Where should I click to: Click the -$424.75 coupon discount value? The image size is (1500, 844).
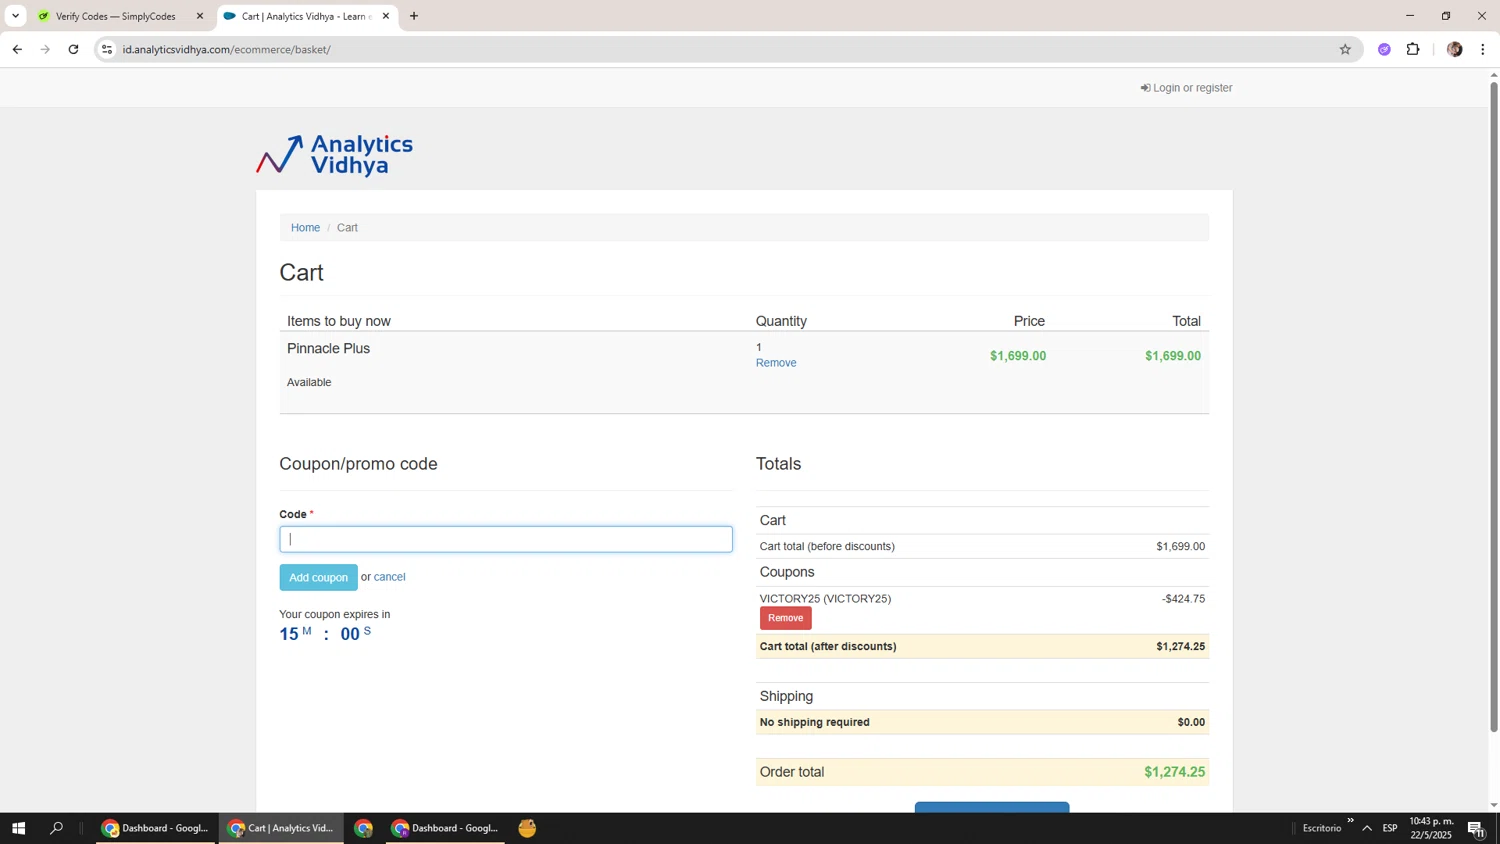(1183, 599)
